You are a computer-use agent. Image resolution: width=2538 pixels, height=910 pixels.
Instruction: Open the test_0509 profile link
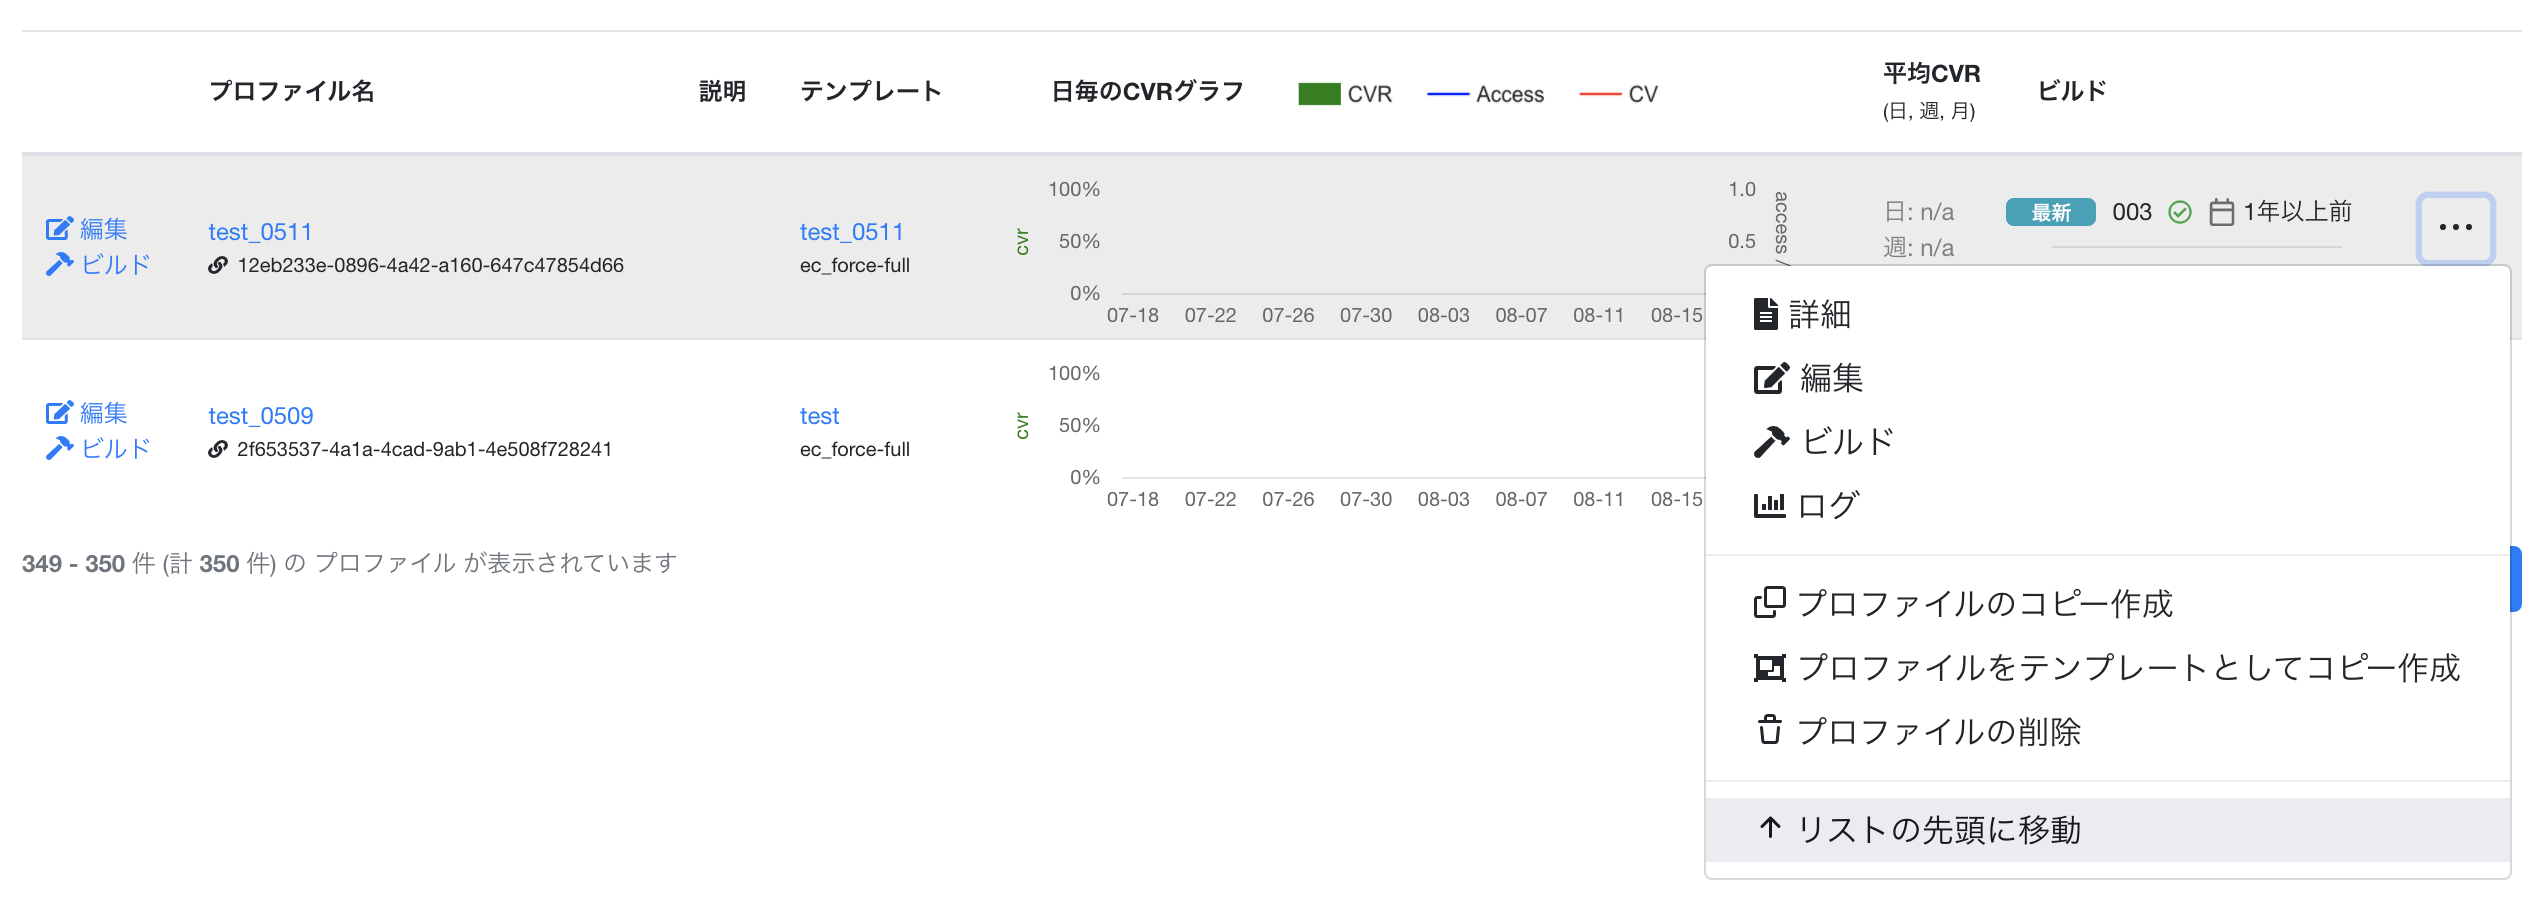tap(260, 416)
